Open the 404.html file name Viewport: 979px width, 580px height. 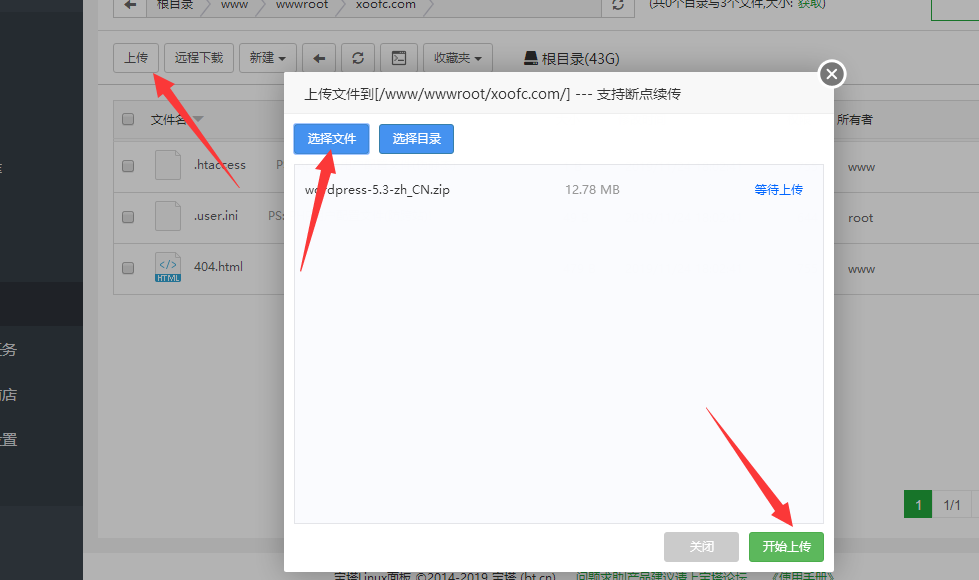point(218,267)
